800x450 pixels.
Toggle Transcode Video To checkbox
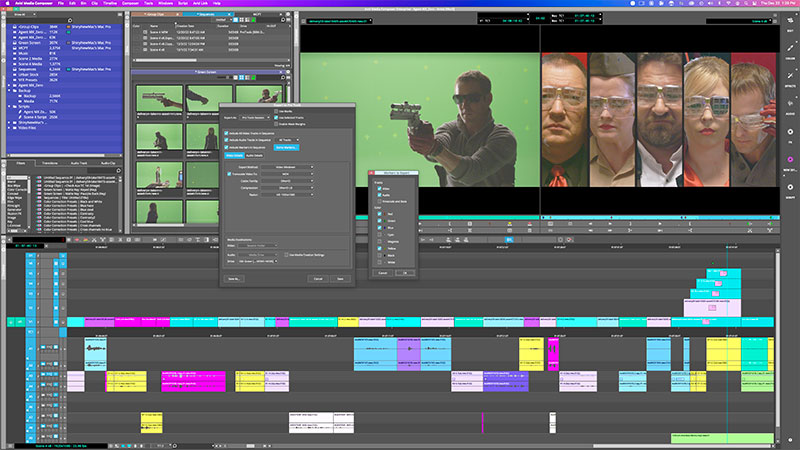pyautogui.click(x=229, y=174)
